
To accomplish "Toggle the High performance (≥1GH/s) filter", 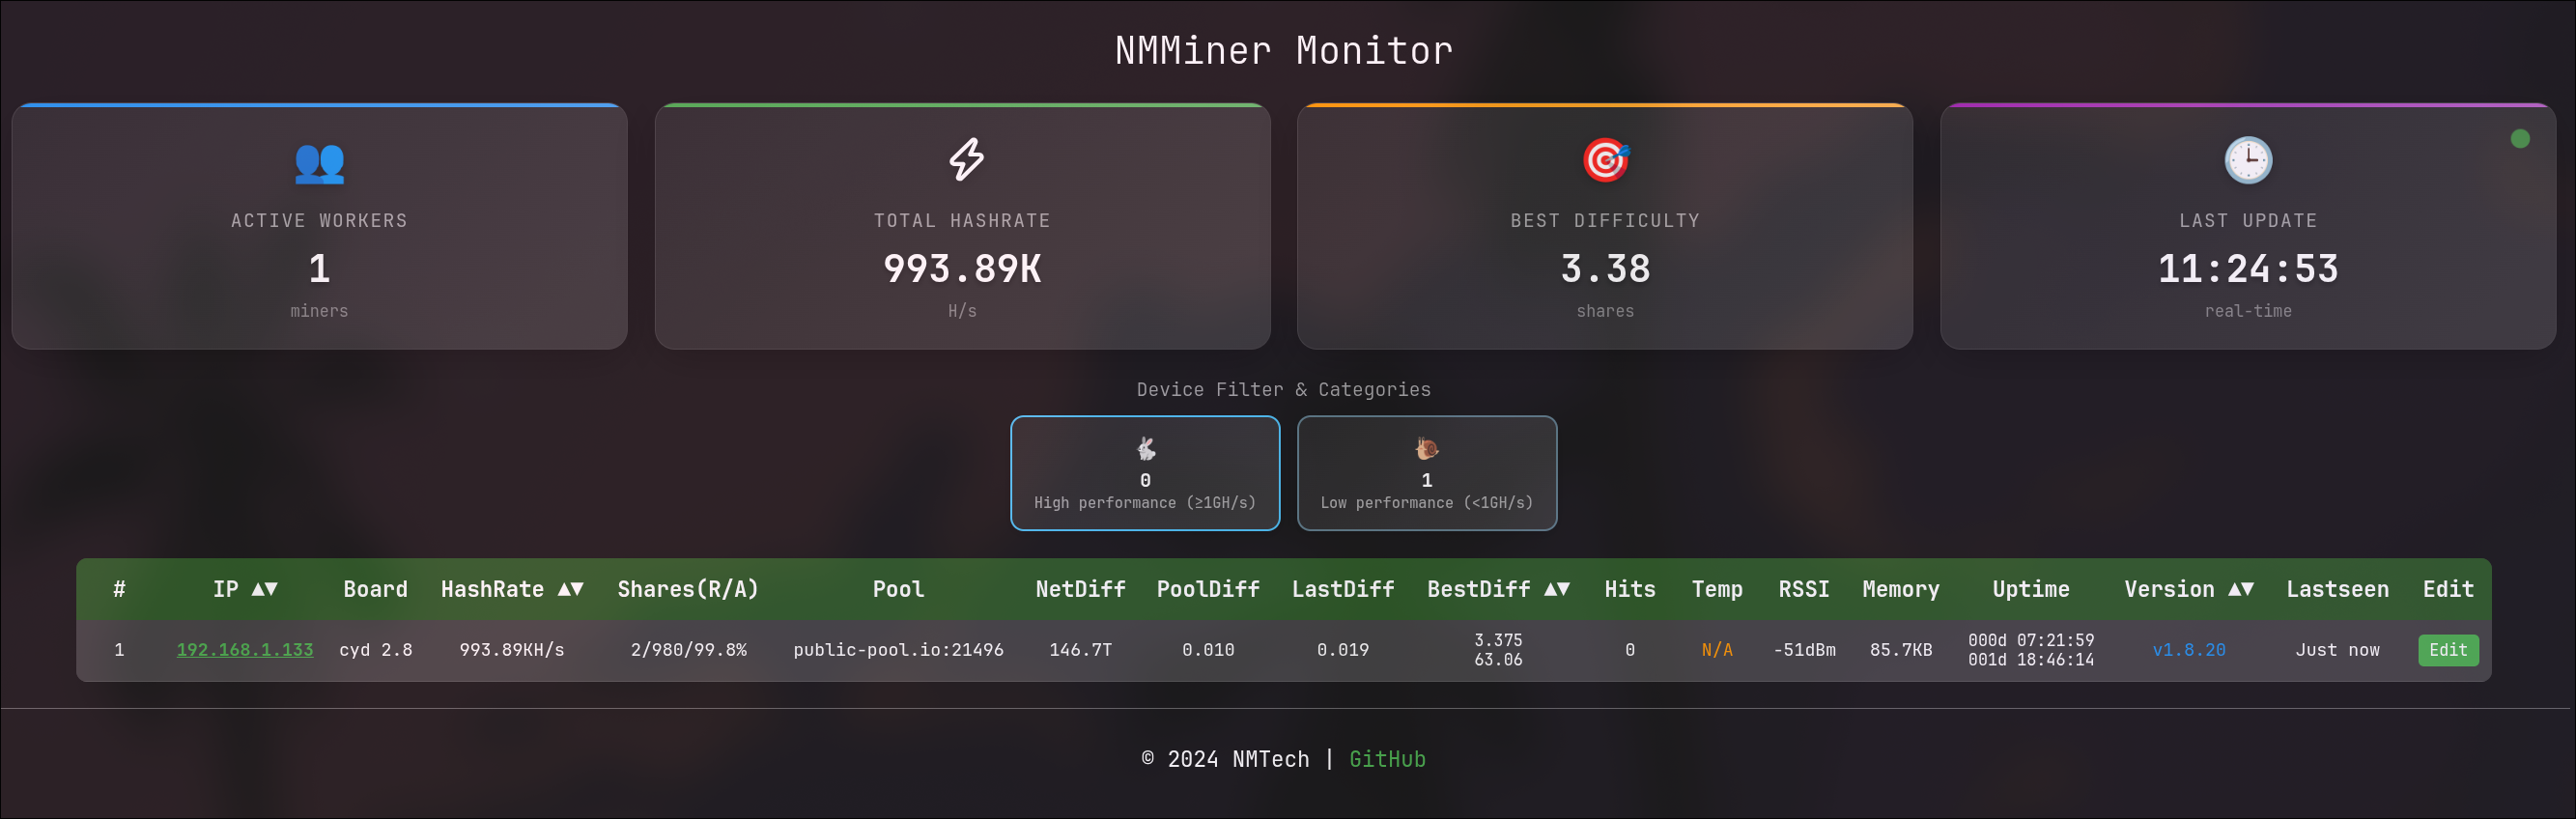I will pos(1144,473).
